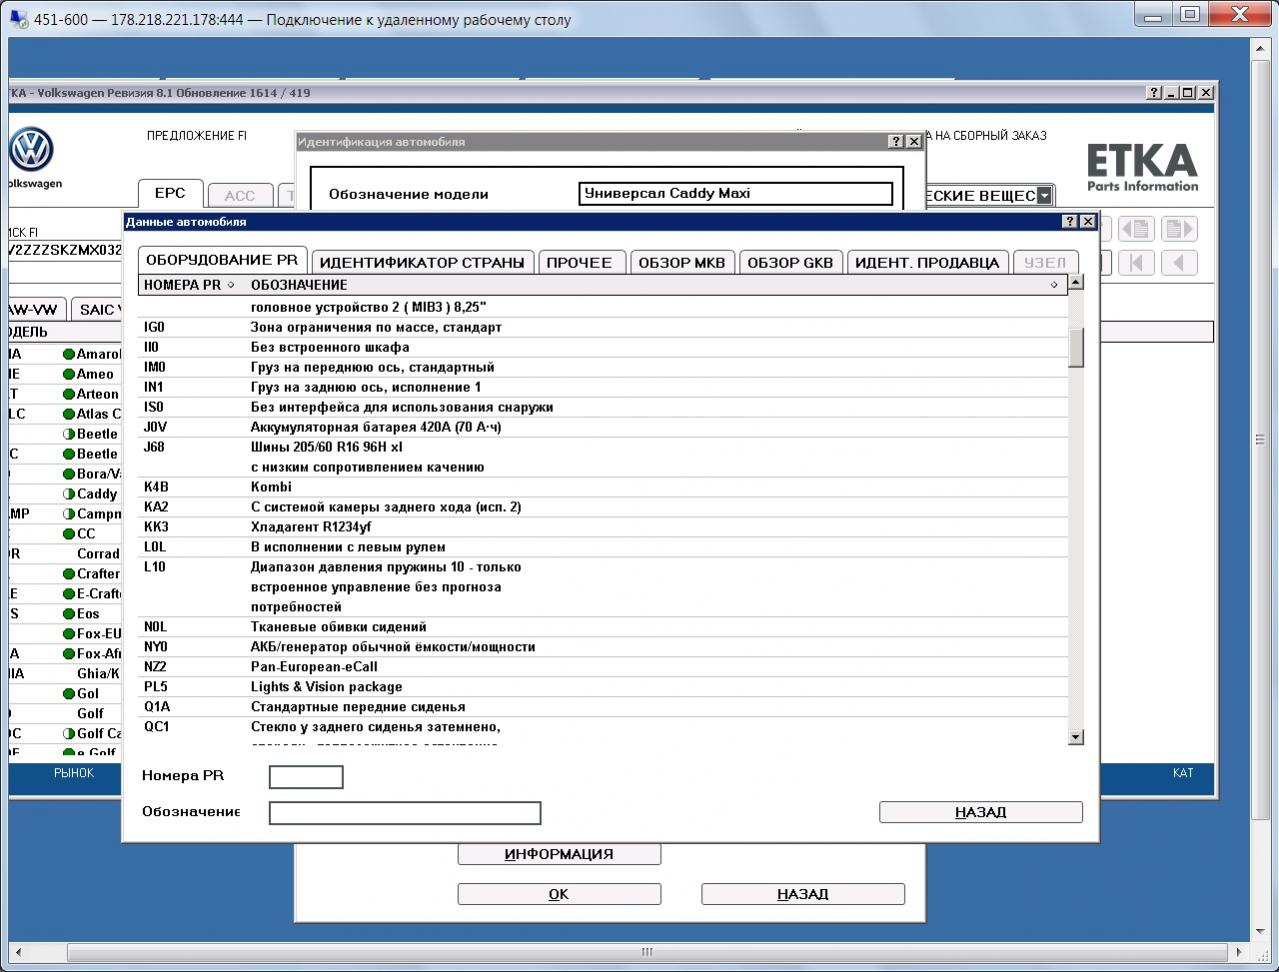Screen dimensions: 1279x972
Task: Select the J0V battery row
Action: pos(603,427)
